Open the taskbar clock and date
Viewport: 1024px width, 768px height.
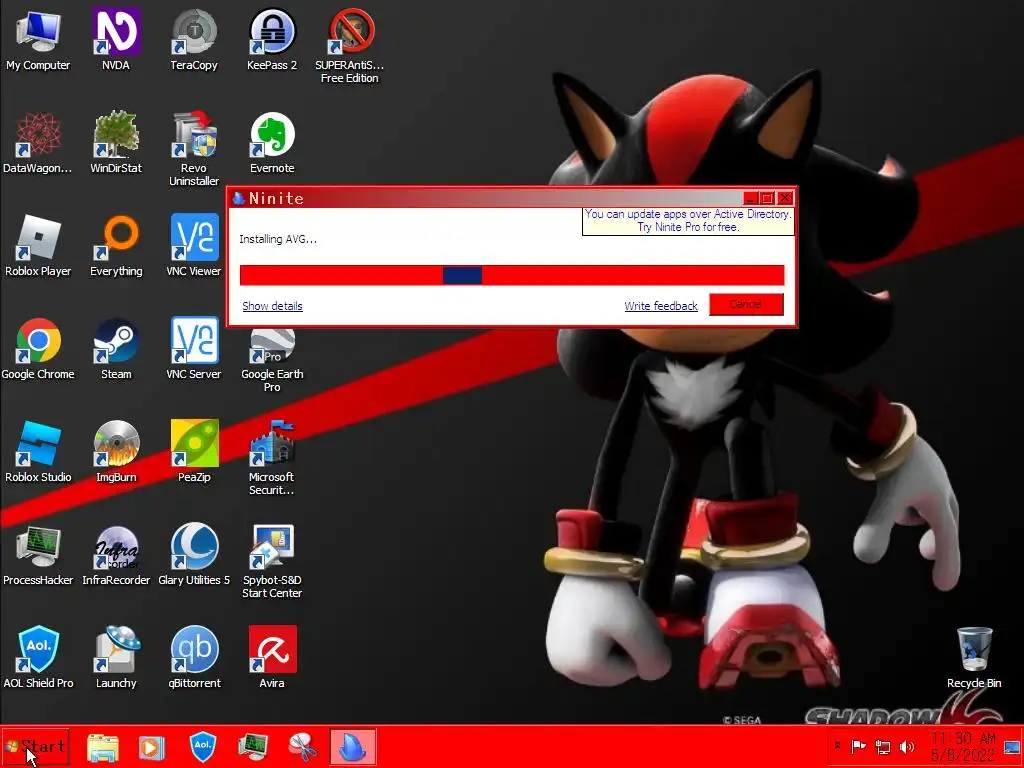963,746
